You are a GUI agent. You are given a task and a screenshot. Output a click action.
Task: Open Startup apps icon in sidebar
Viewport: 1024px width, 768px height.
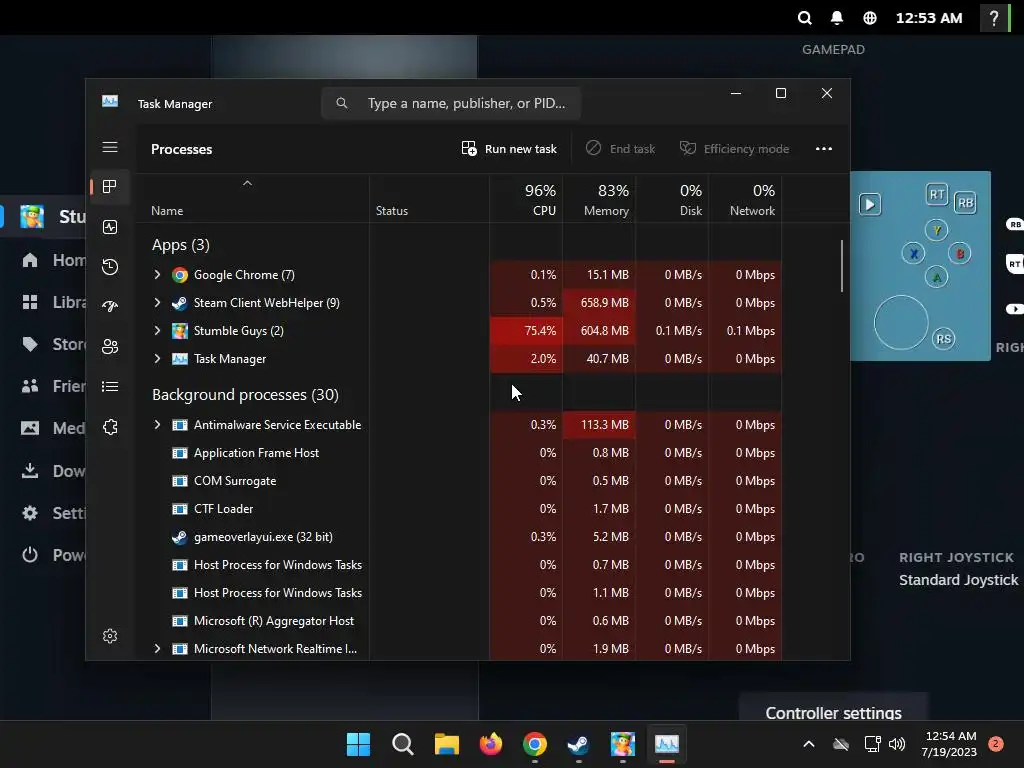(x=110, y=306)
